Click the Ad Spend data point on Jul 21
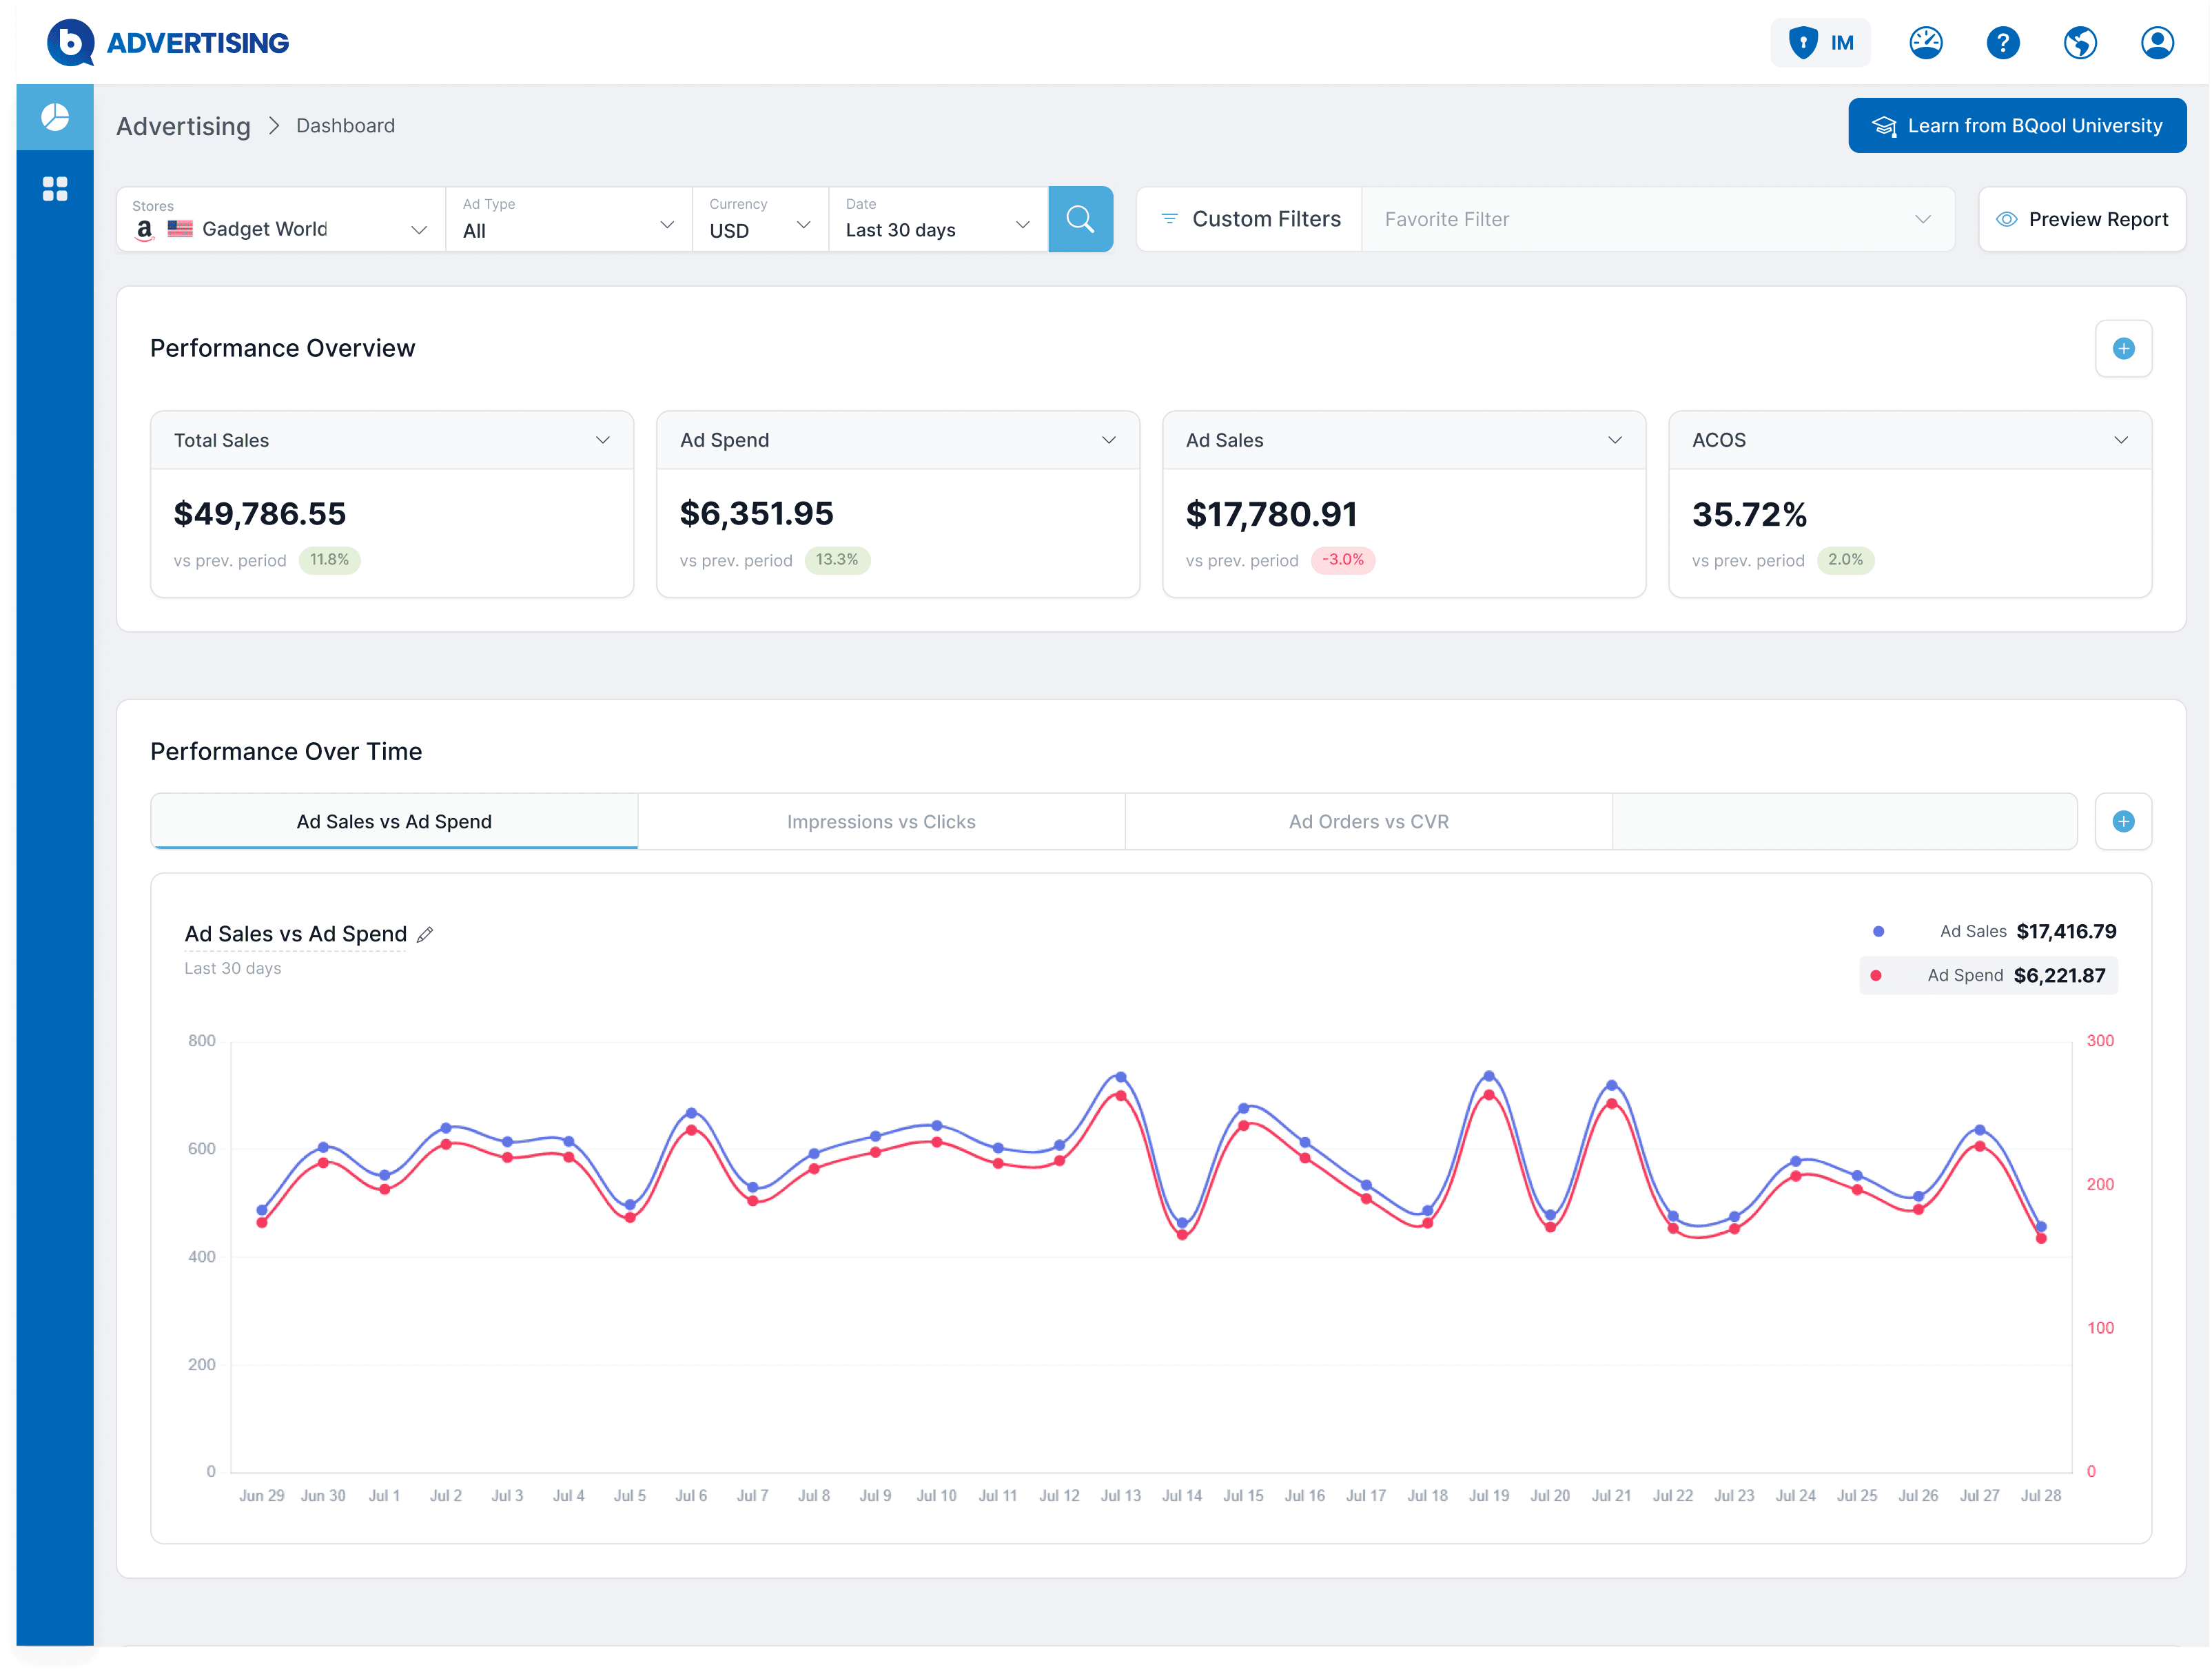Image resolution: width=2212 pixels, height=1676 pixels. pos(1611,1104)
